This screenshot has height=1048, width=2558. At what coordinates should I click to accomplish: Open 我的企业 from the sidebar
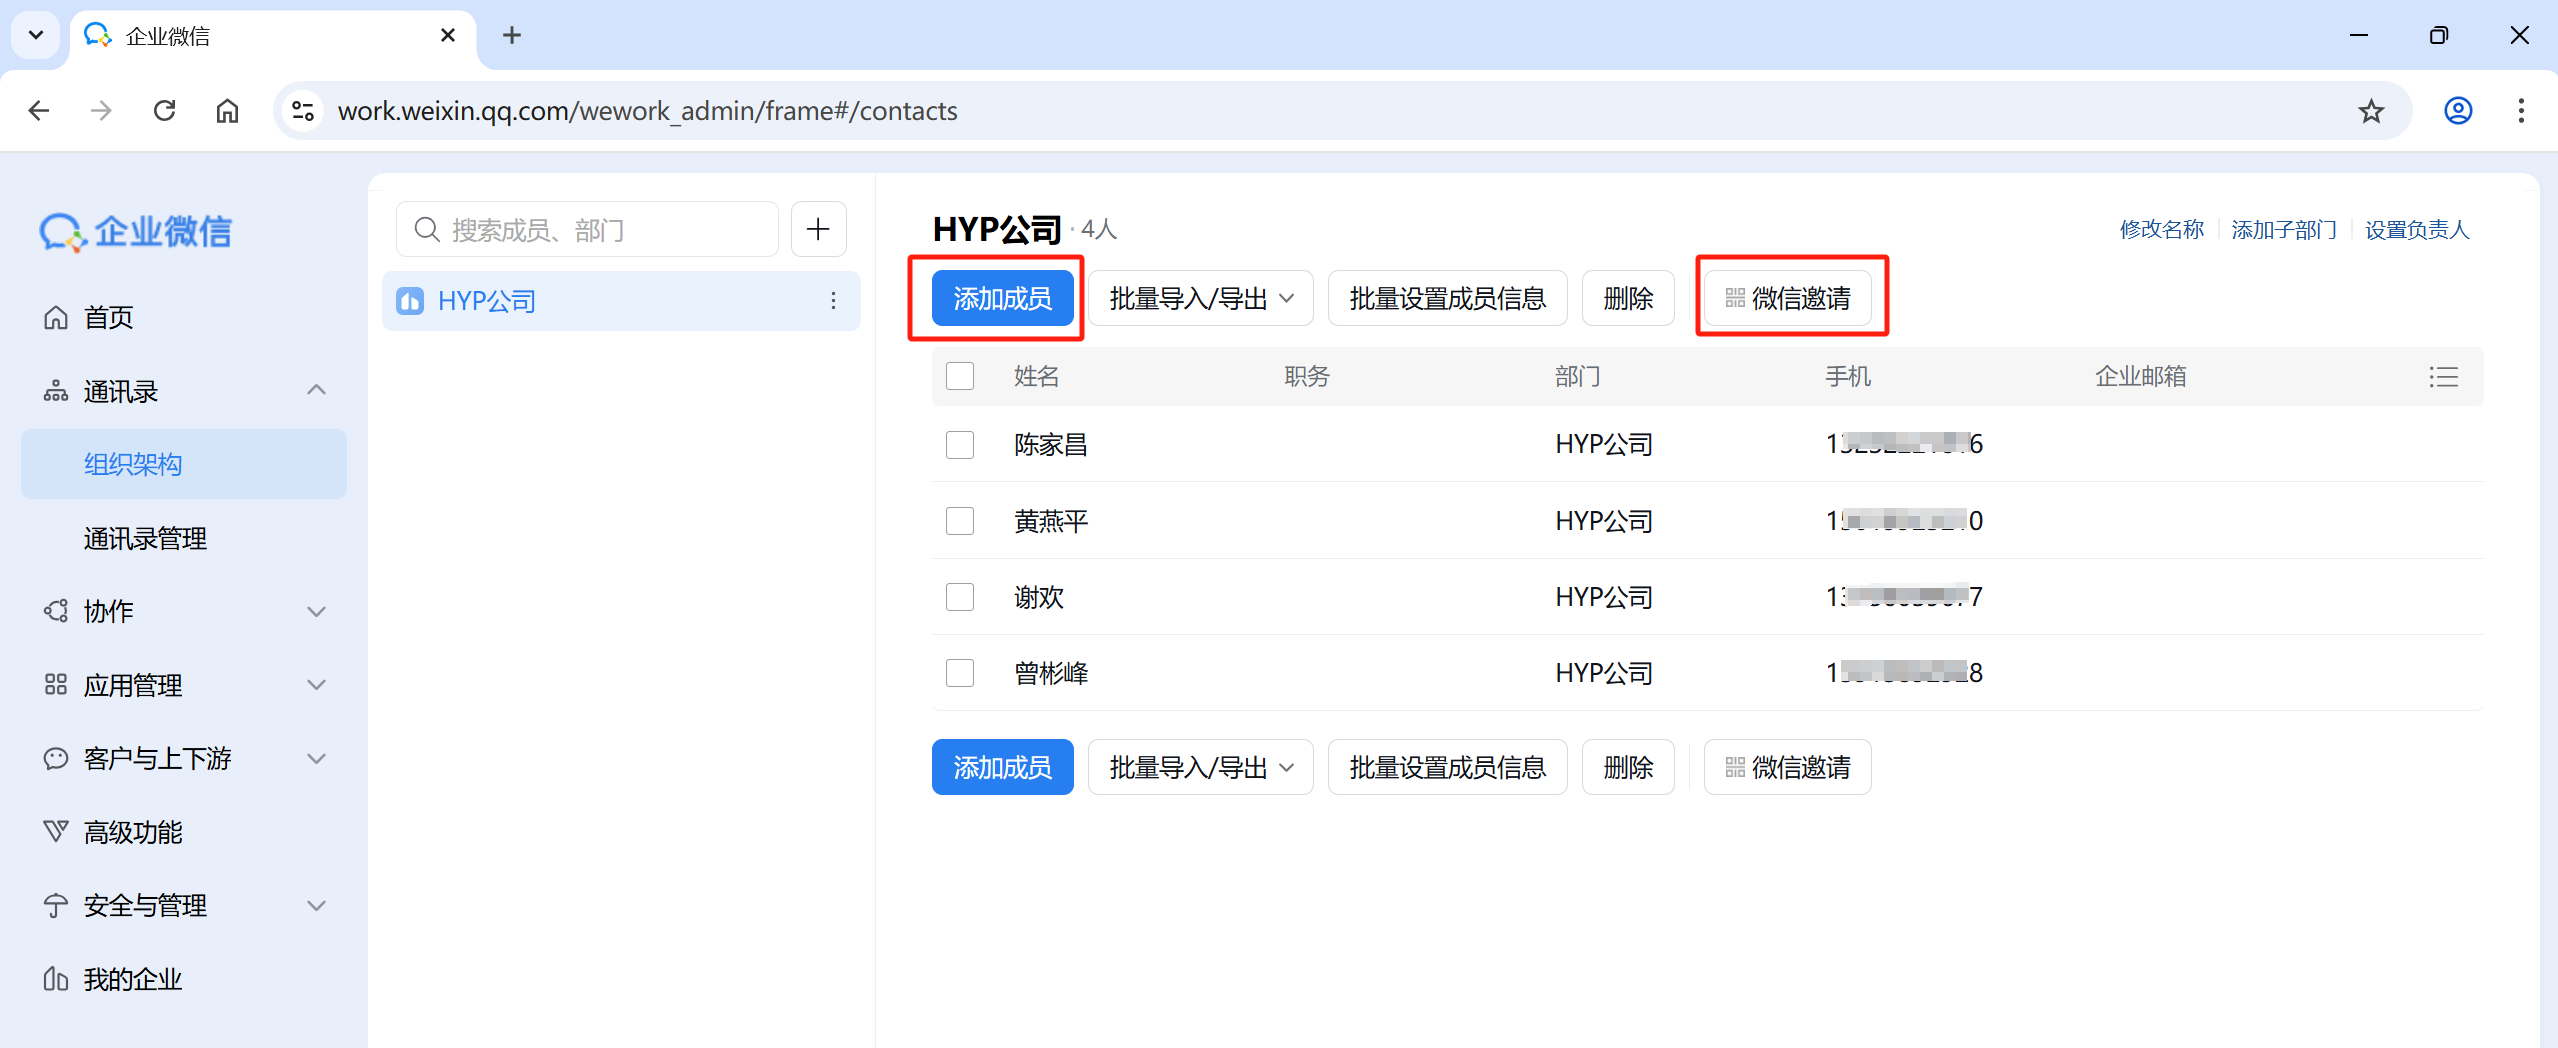(132, 979)
